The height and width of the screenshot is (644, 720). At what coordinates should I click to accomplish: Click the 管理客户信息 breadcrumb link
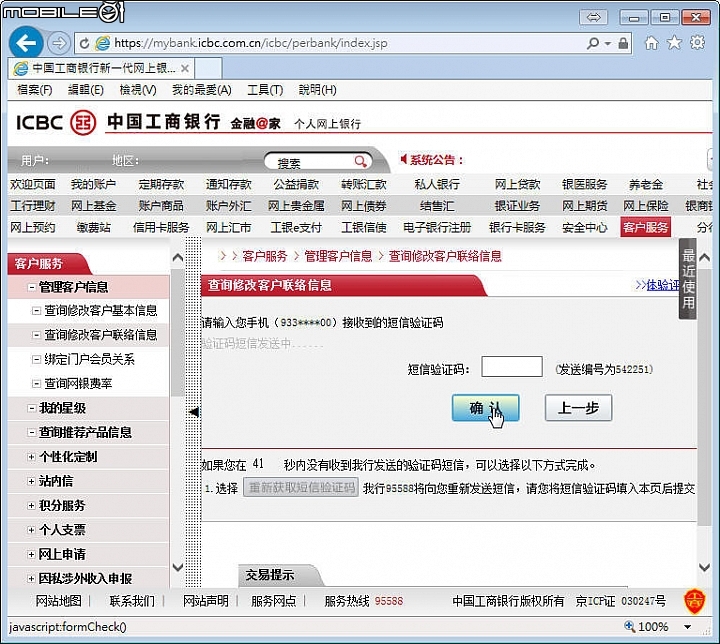pos(338,256)
